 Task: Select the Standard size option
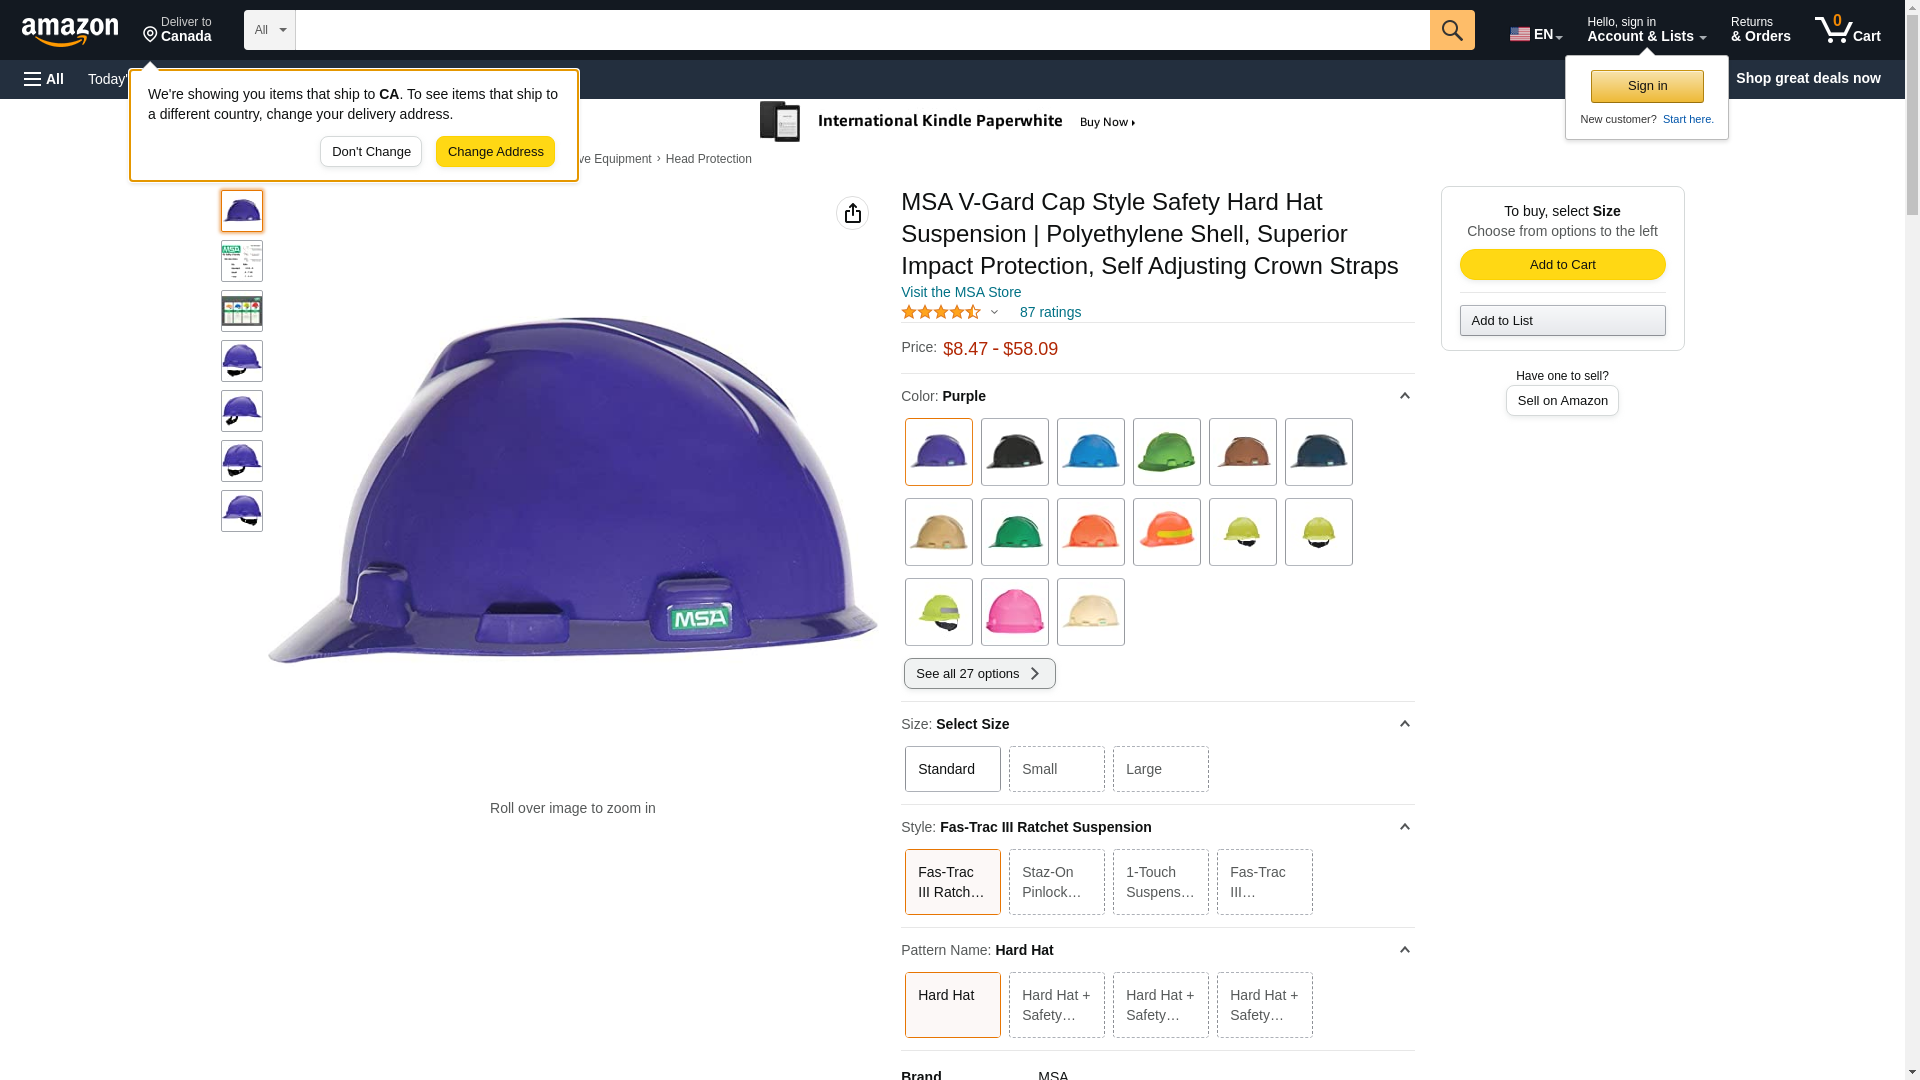pos(952,769)
